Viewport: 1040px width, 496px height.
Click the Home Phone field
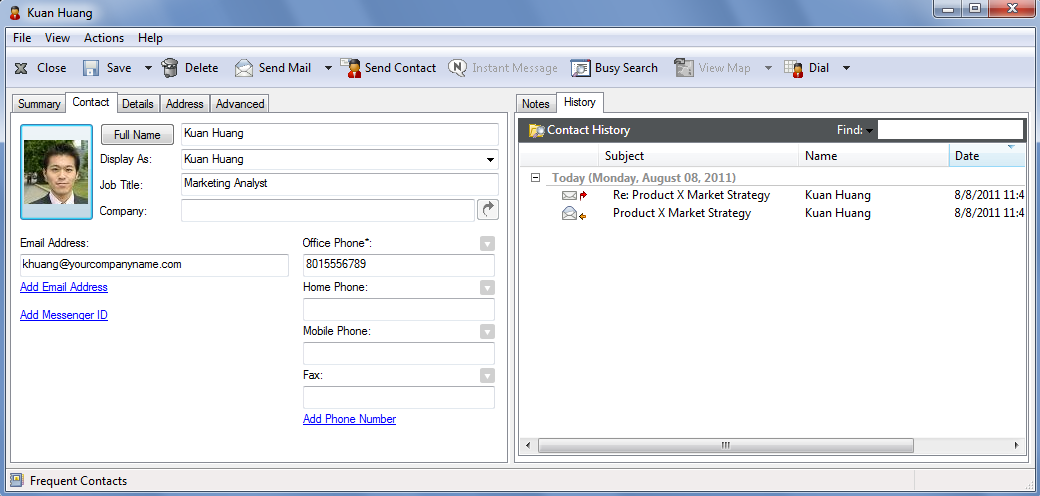pyautogui.click(x=399, y=309)
